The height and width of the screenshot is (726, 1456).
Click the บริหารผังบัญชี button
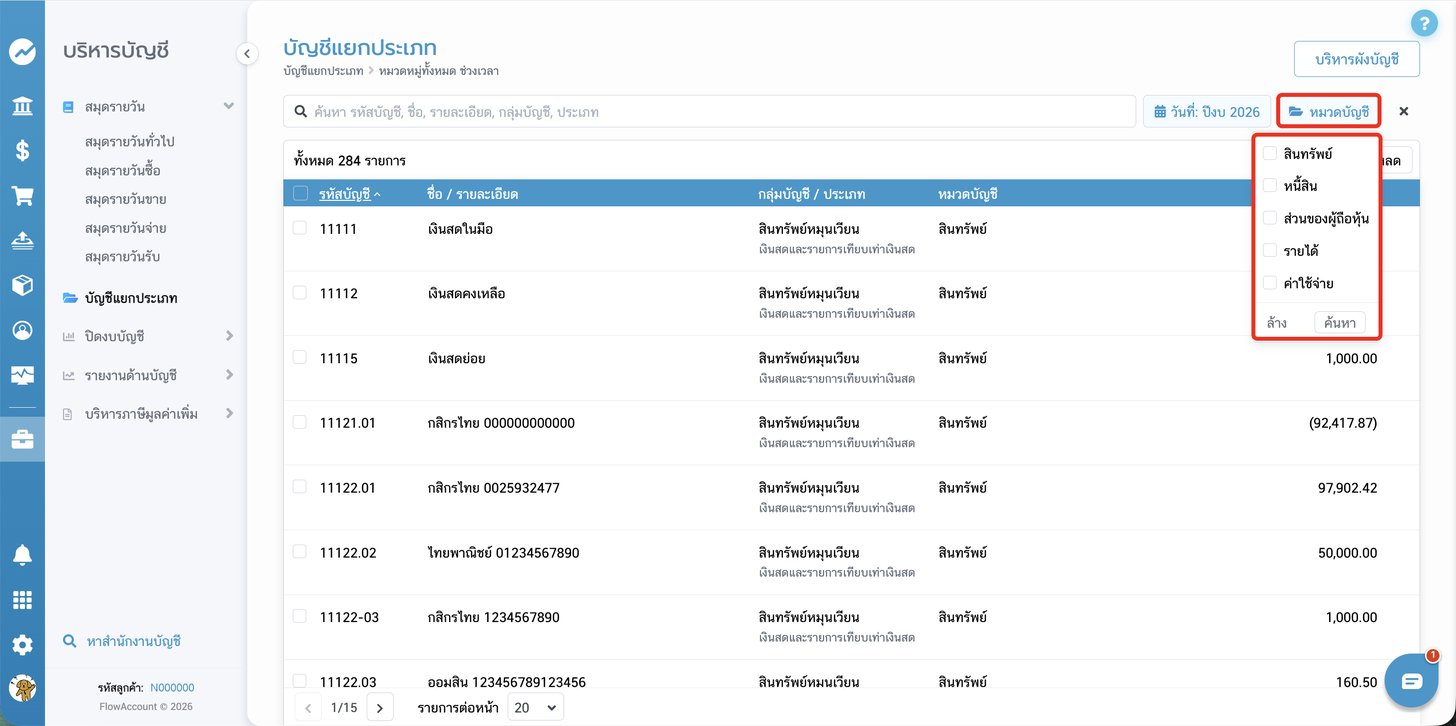click(x=1356, y=59)
